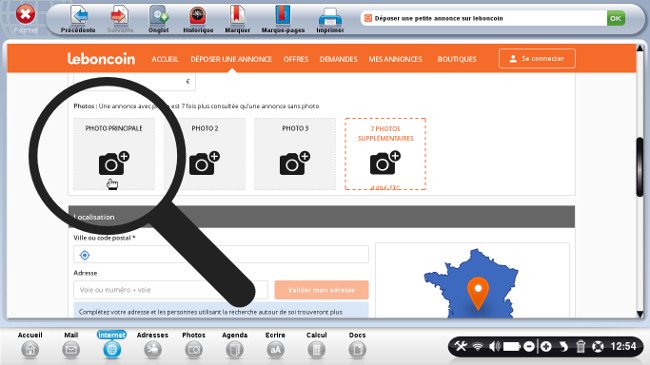This screenshot has width=650, height=365.
Task: Open settings via the tools wrench icon
Action: point(461,346)
